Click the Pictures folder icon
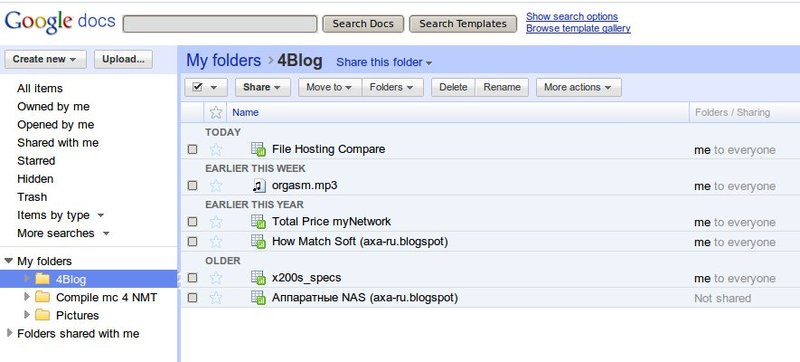The image size is (800, 362). pyautogui.click(x=42, y=315)
